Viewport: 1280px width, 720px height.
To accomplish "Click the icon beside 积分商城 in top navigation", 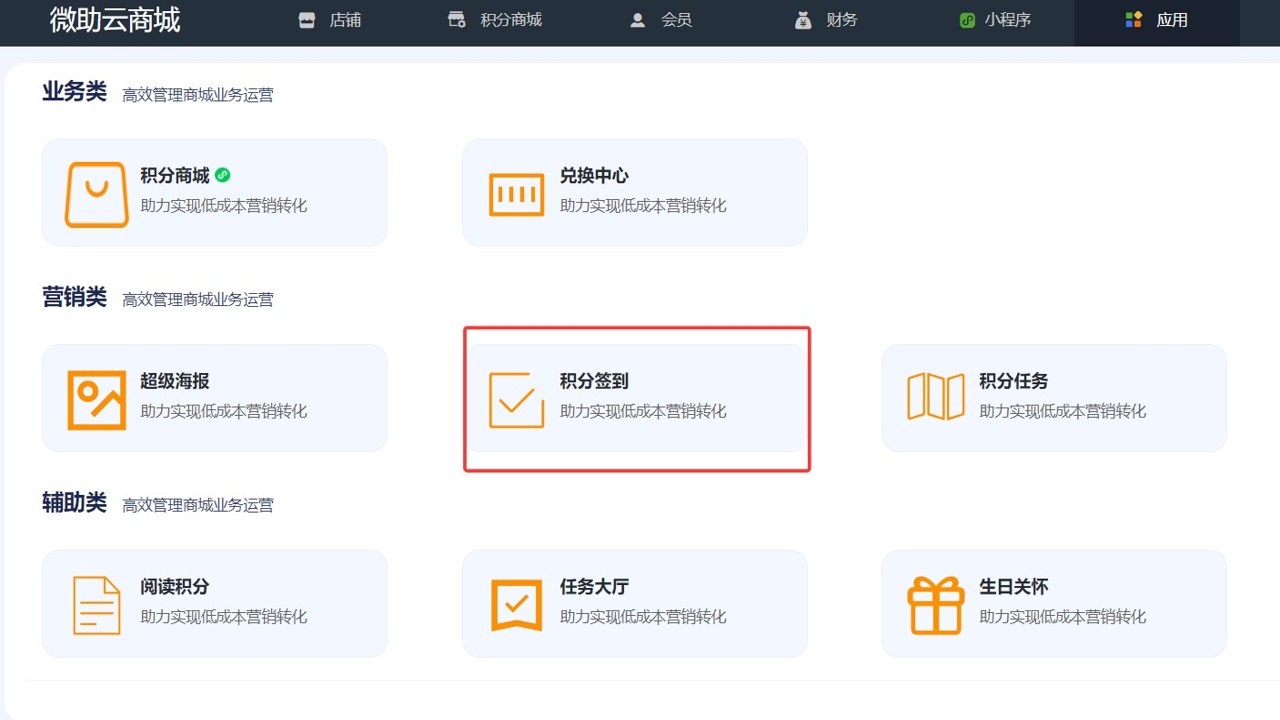I will 457,20.
